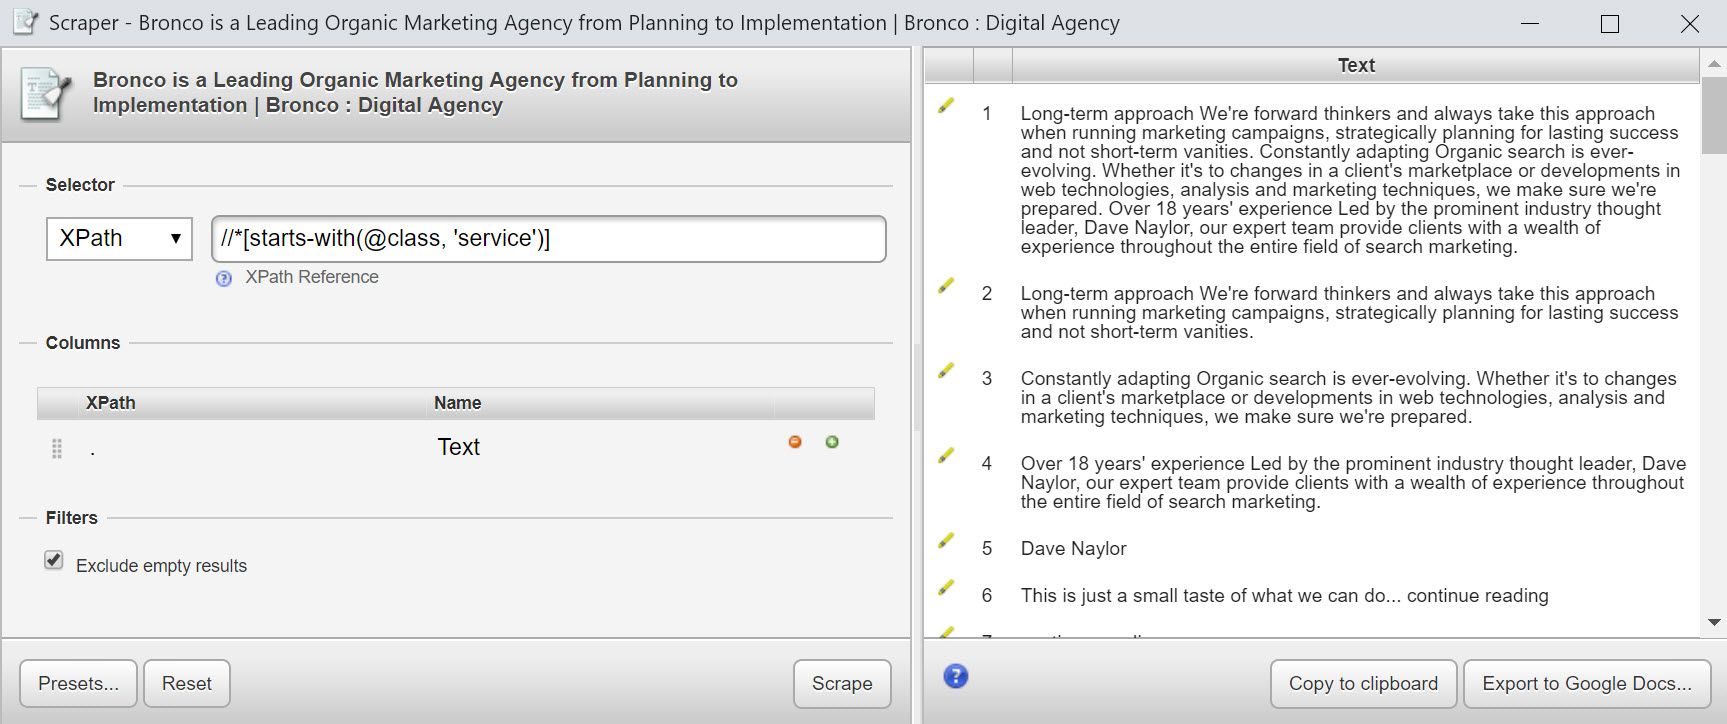The height and width of the screenshot is (724, 1727).
Task: Click the pencil icon beside result row 3
Action: (x=946, y=371)
